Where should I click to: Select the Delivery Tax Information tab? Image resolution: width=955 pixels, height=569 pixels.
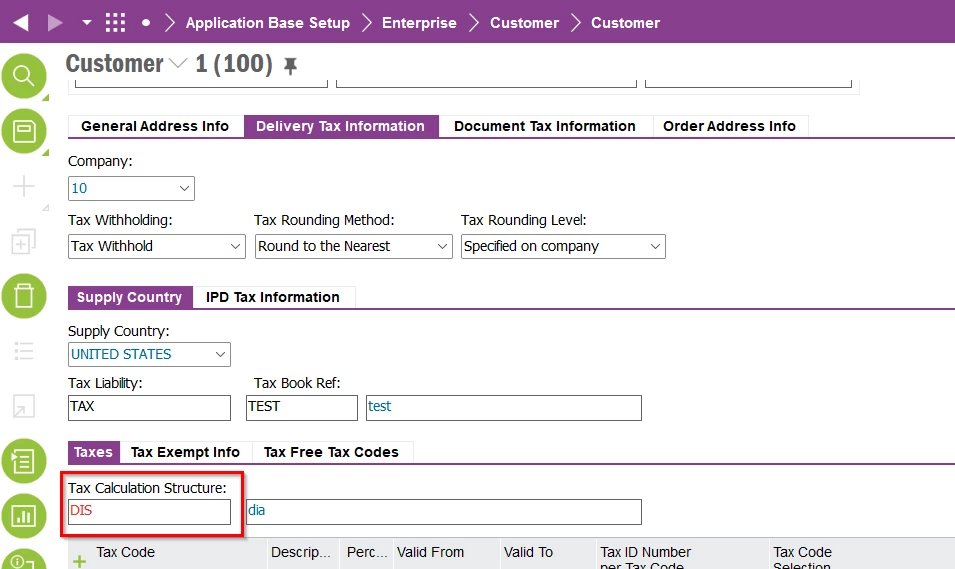(x=340, y=126)
